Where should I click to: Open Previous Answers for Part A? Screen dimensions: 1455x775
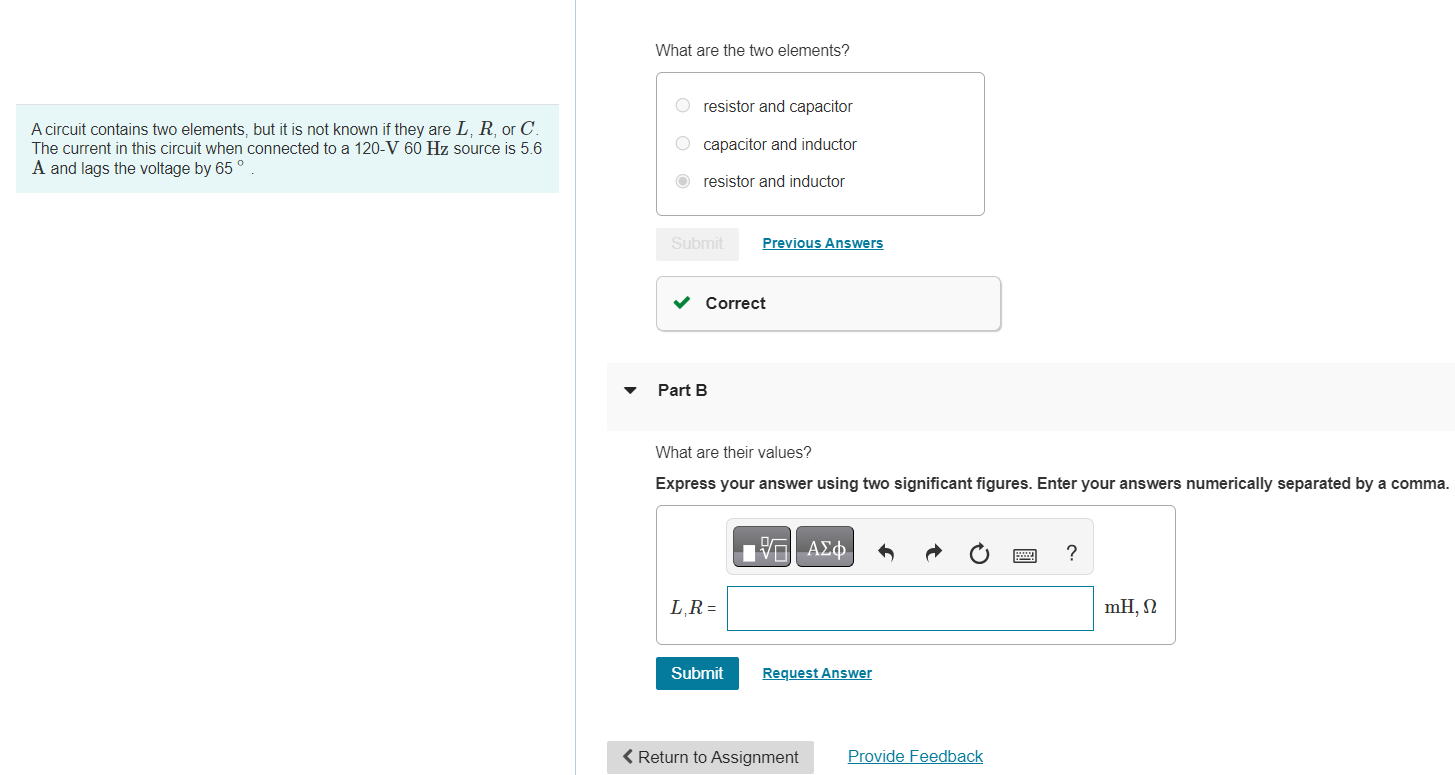click(822, 242)
